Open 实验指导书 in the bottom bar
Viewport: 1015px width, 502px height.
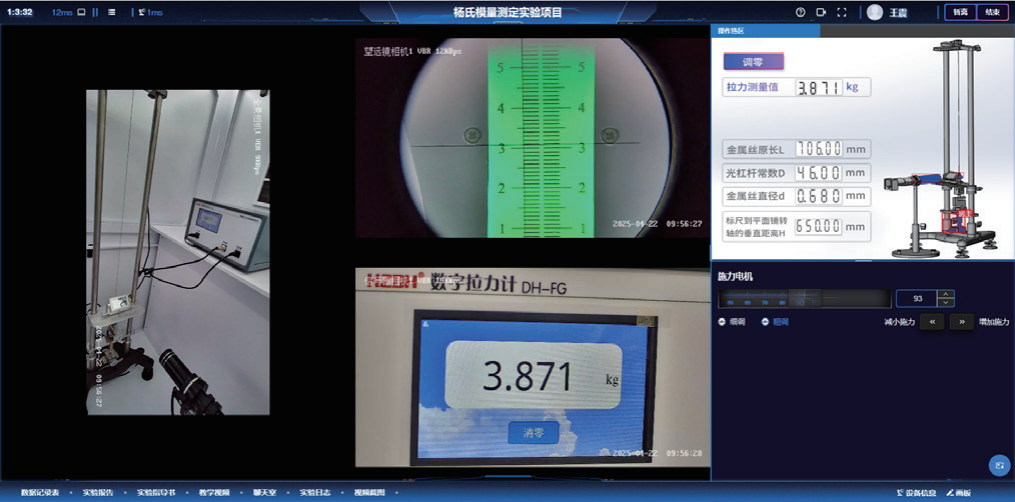[x=156, y=492]
